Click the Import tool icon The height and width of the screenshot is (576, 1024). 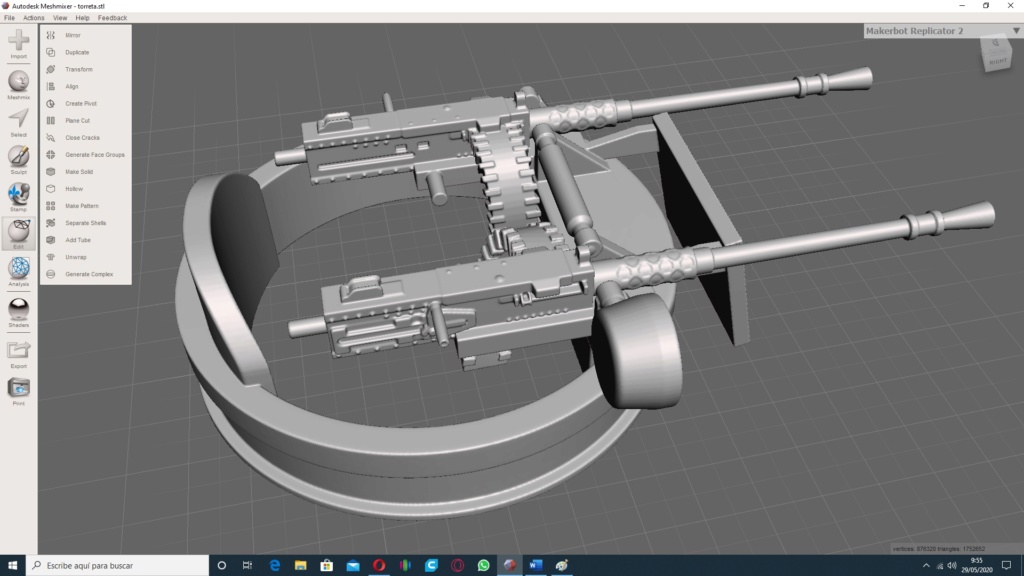[18, 40]
